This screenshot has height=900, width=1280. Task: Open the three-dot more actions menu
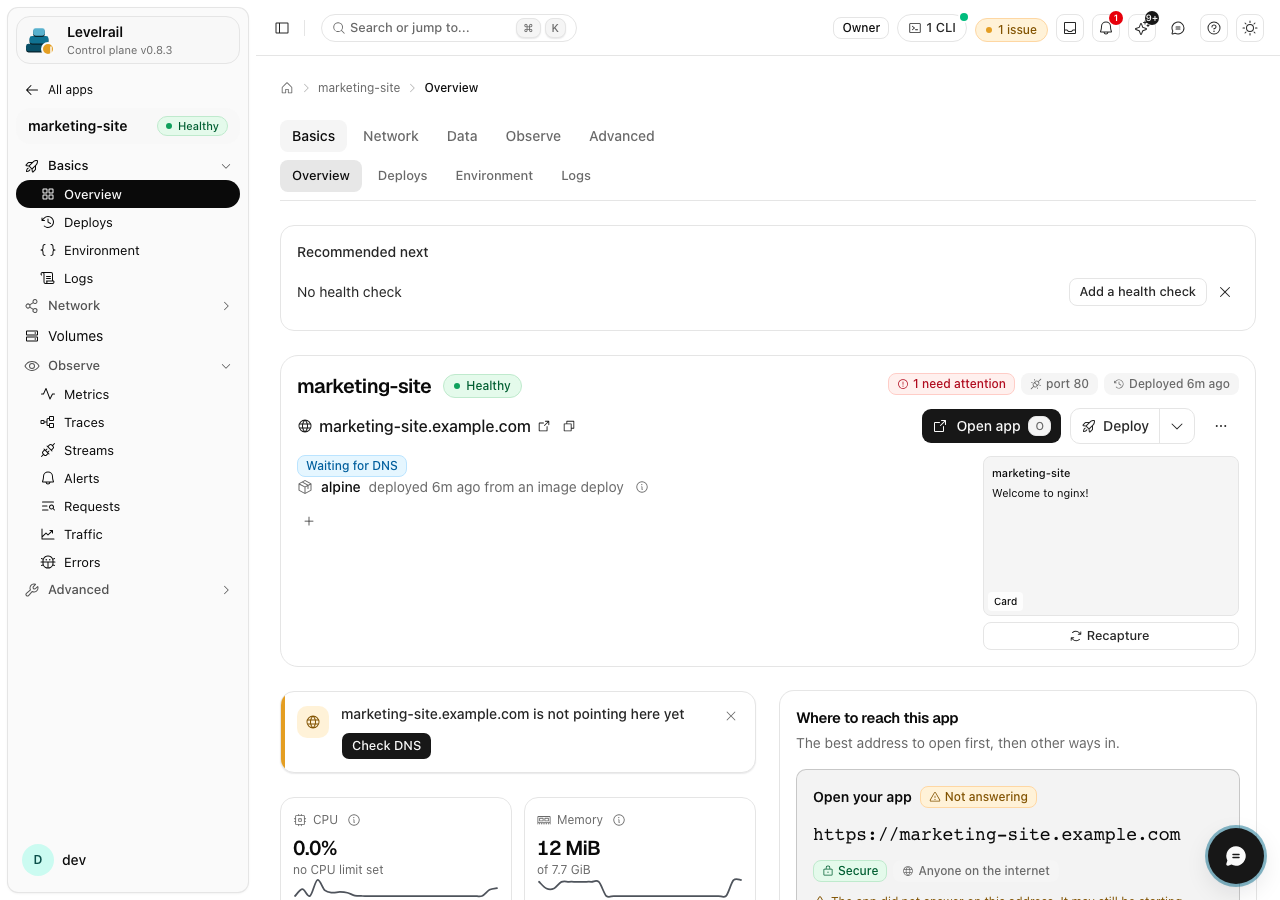[x=1221, y=426]
